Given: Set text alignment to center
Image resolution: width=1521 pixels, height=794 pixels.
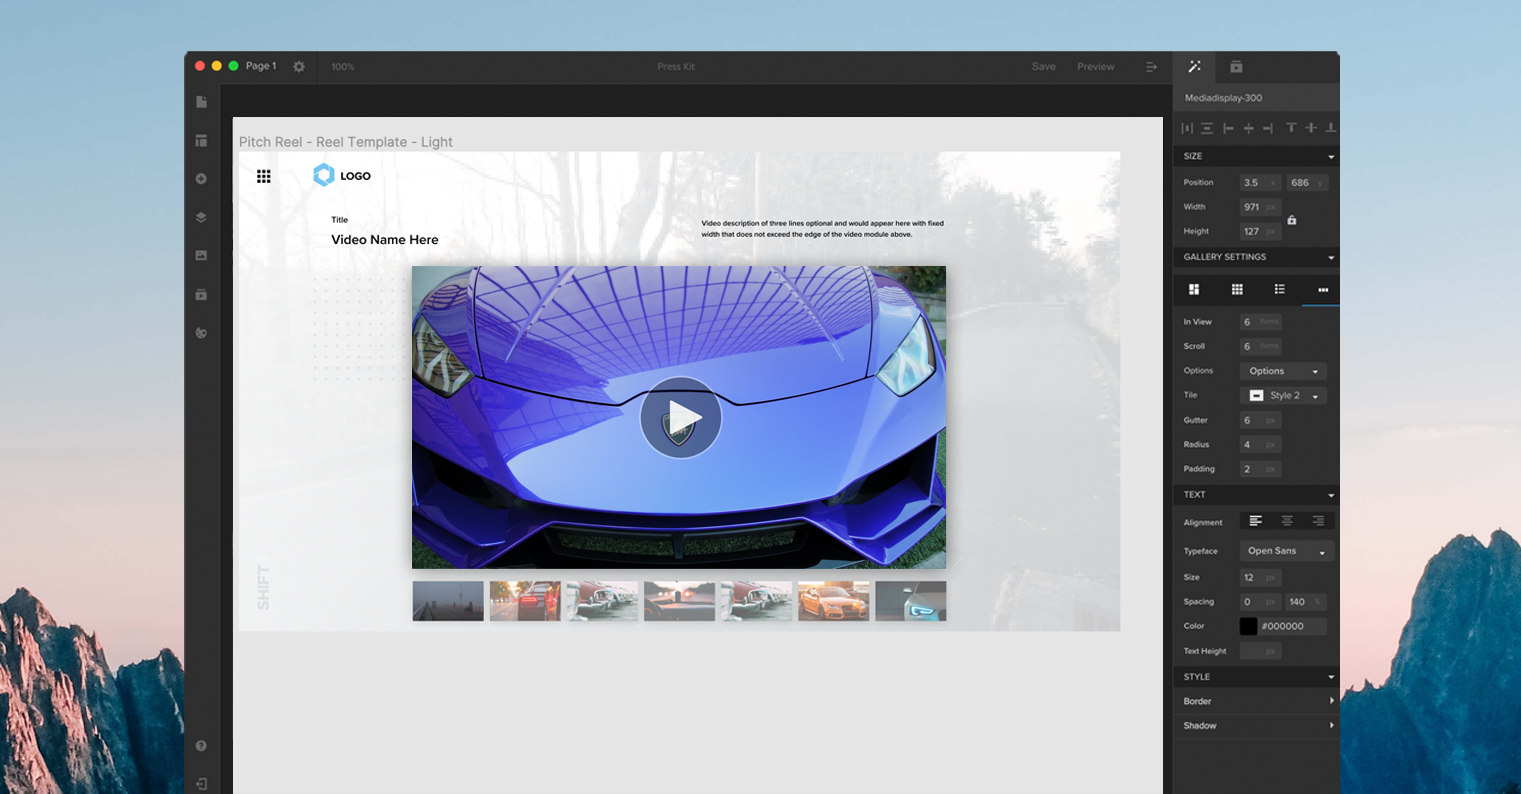Looking at the screenshot, I should 1287,520.
